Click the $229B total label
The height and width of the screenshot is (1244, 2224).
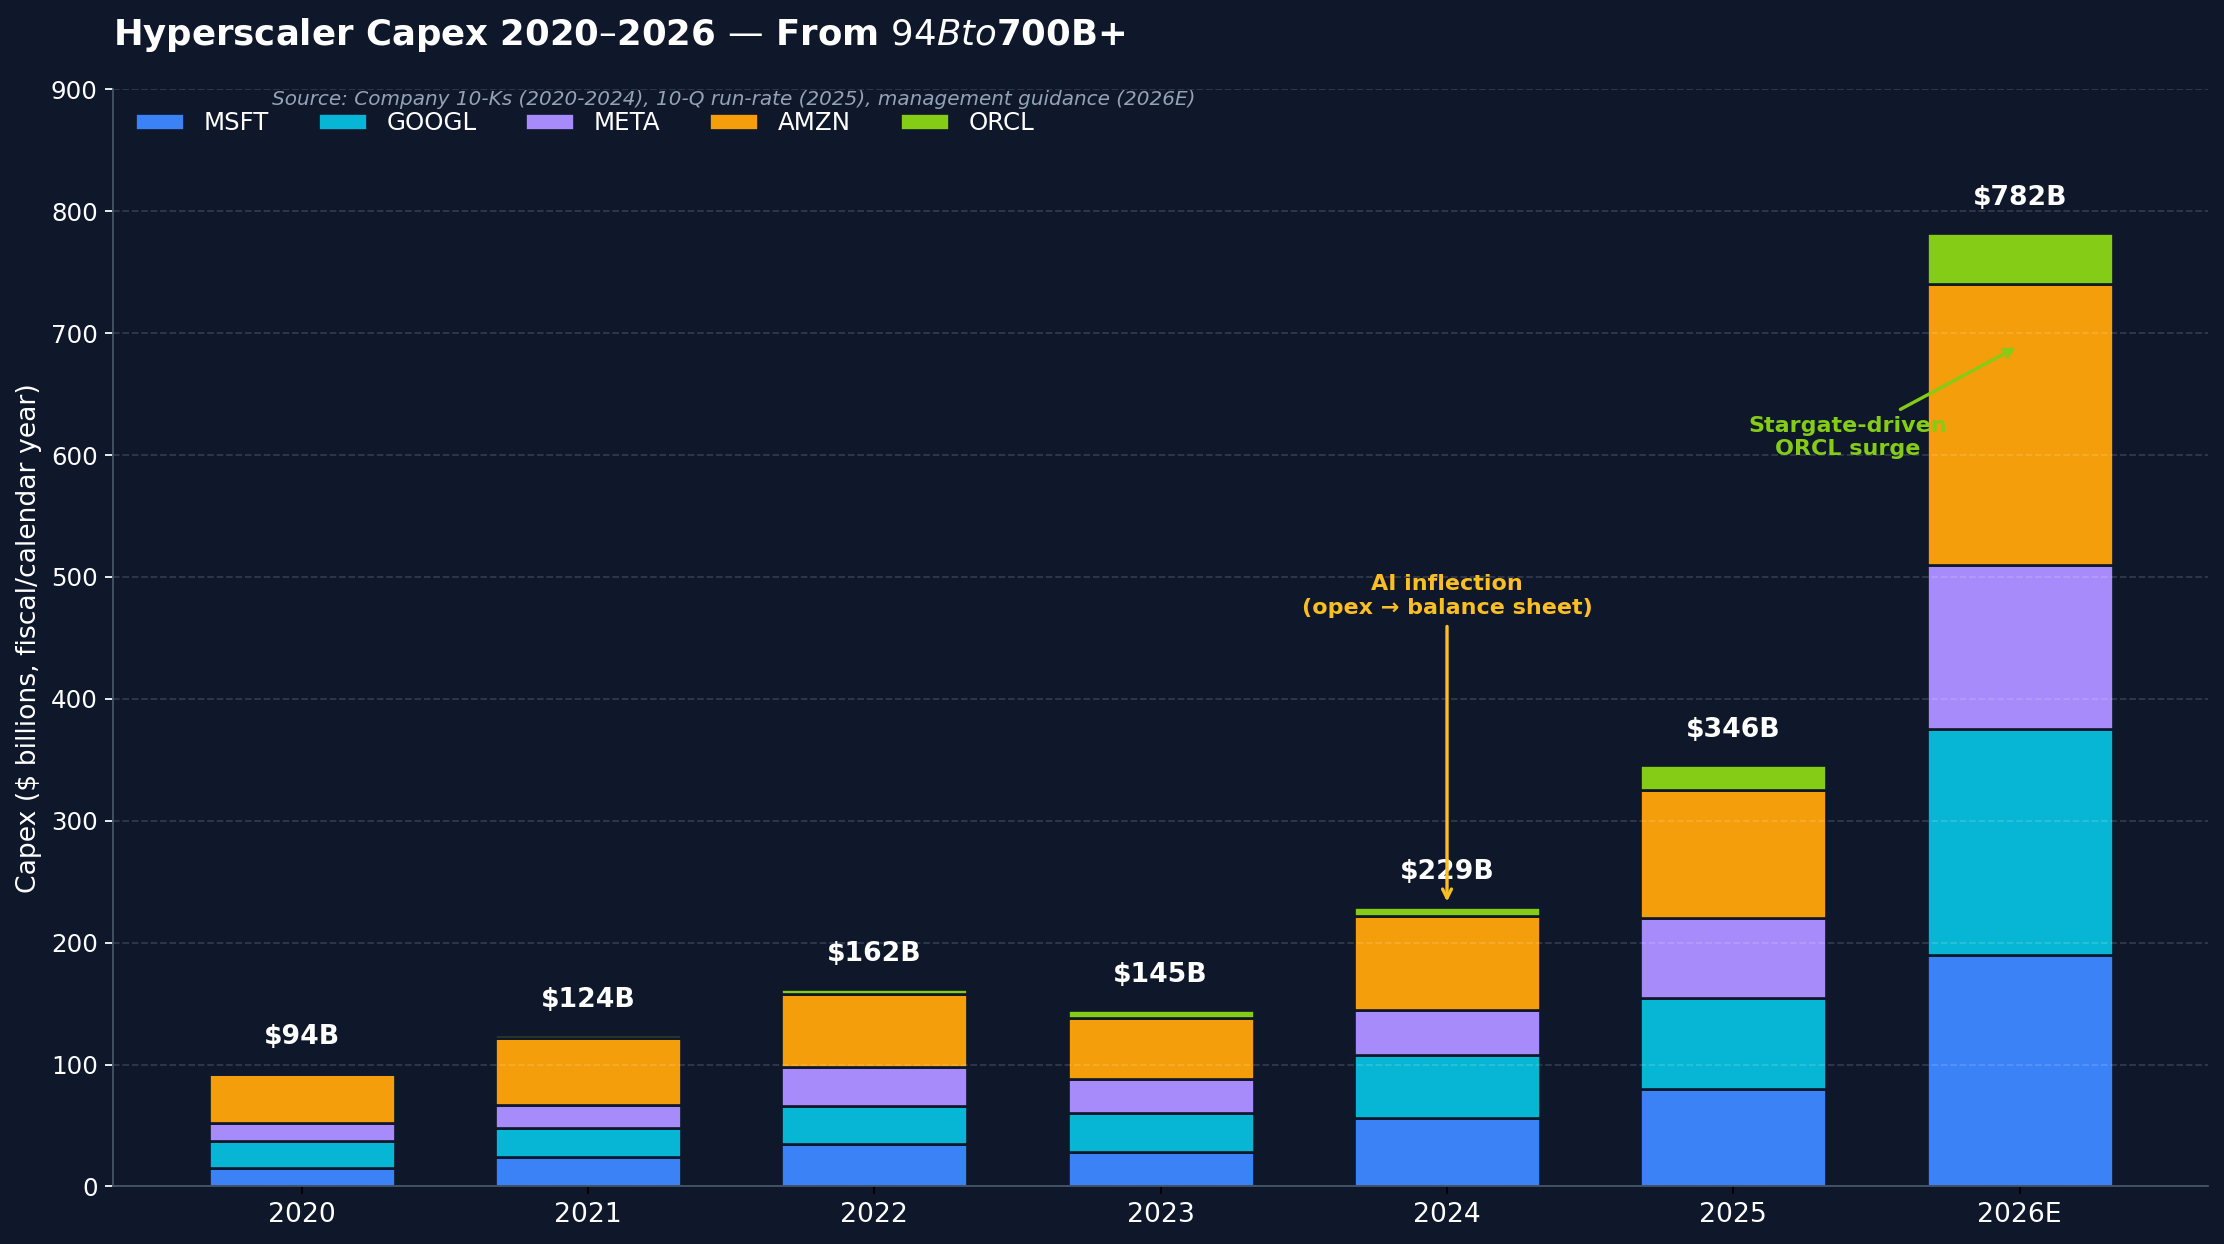click(1447, 871)
